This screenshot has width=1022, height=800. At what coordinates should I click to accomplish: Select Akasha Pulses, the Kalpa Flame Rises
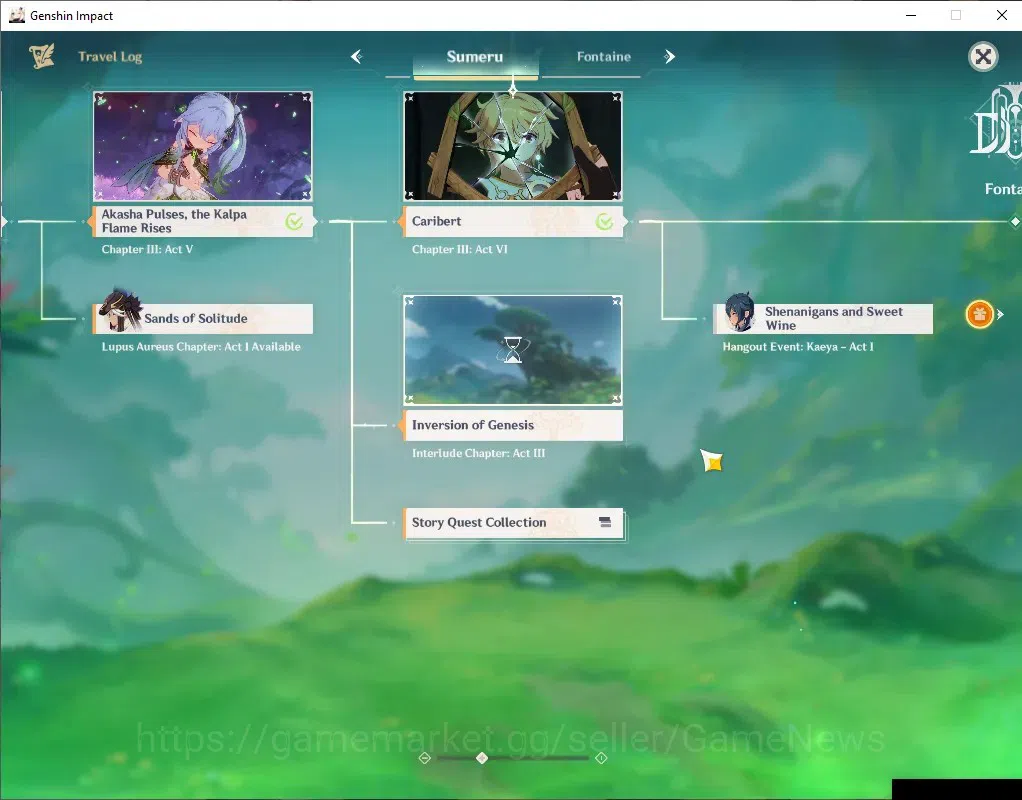(203, 221)
